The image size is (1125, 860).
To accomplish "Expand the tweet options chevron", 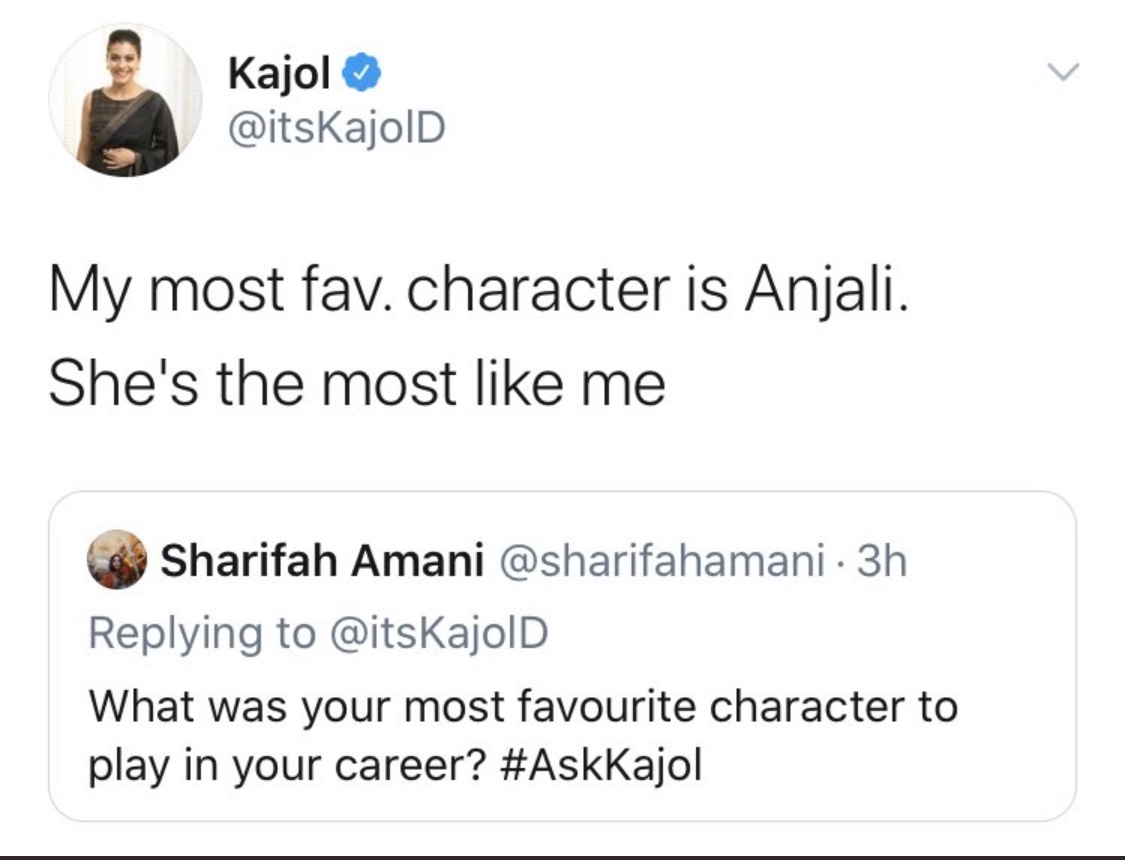I will pyautogui.click(x=1063, y=71).
